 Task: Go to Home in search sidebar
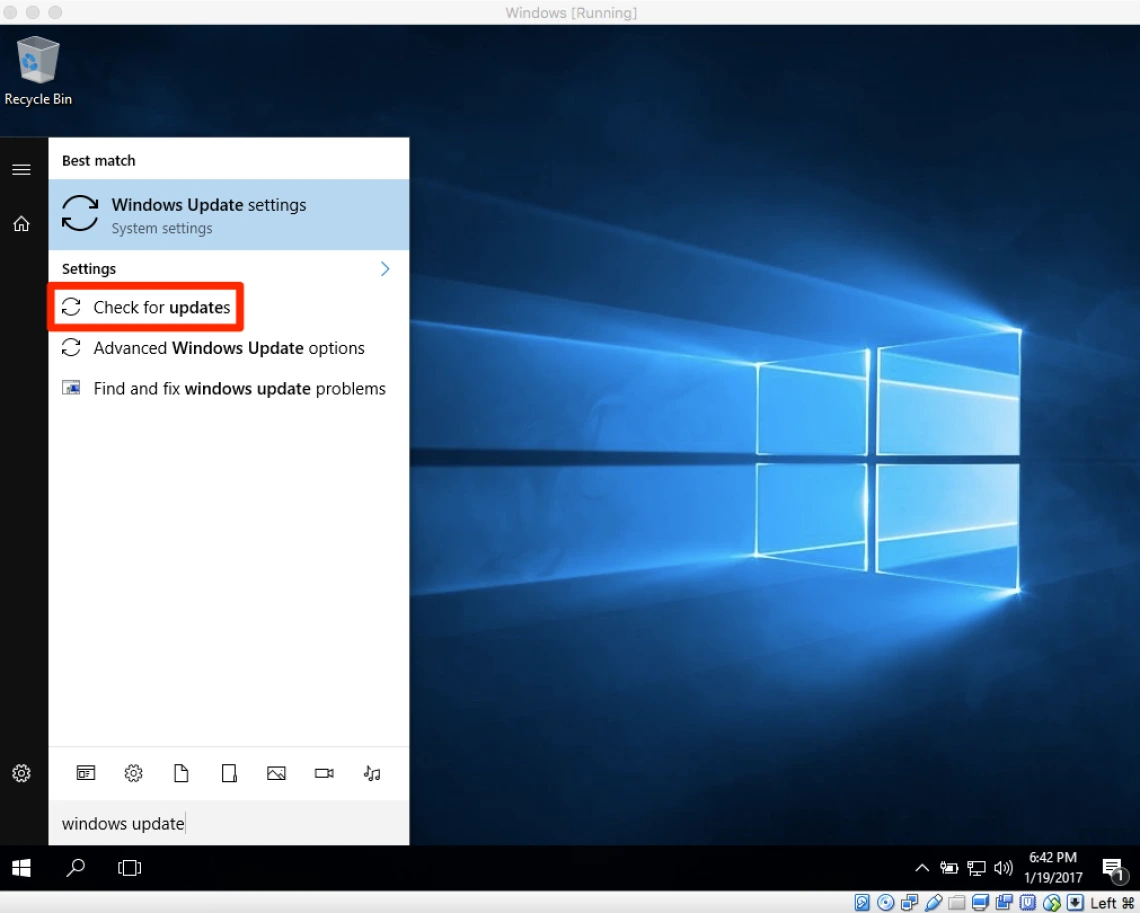point(21,224)
